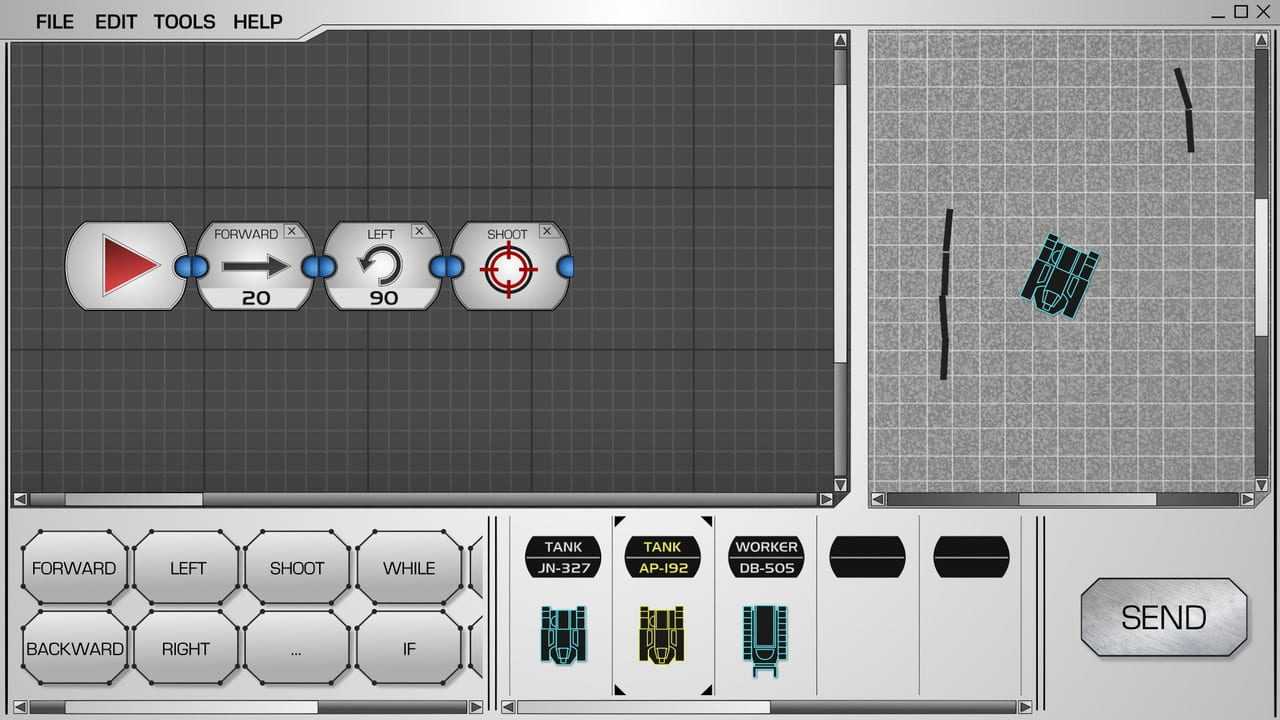Click the tank on the map
The image size is (1280, 720).
tap(1059, 276)
